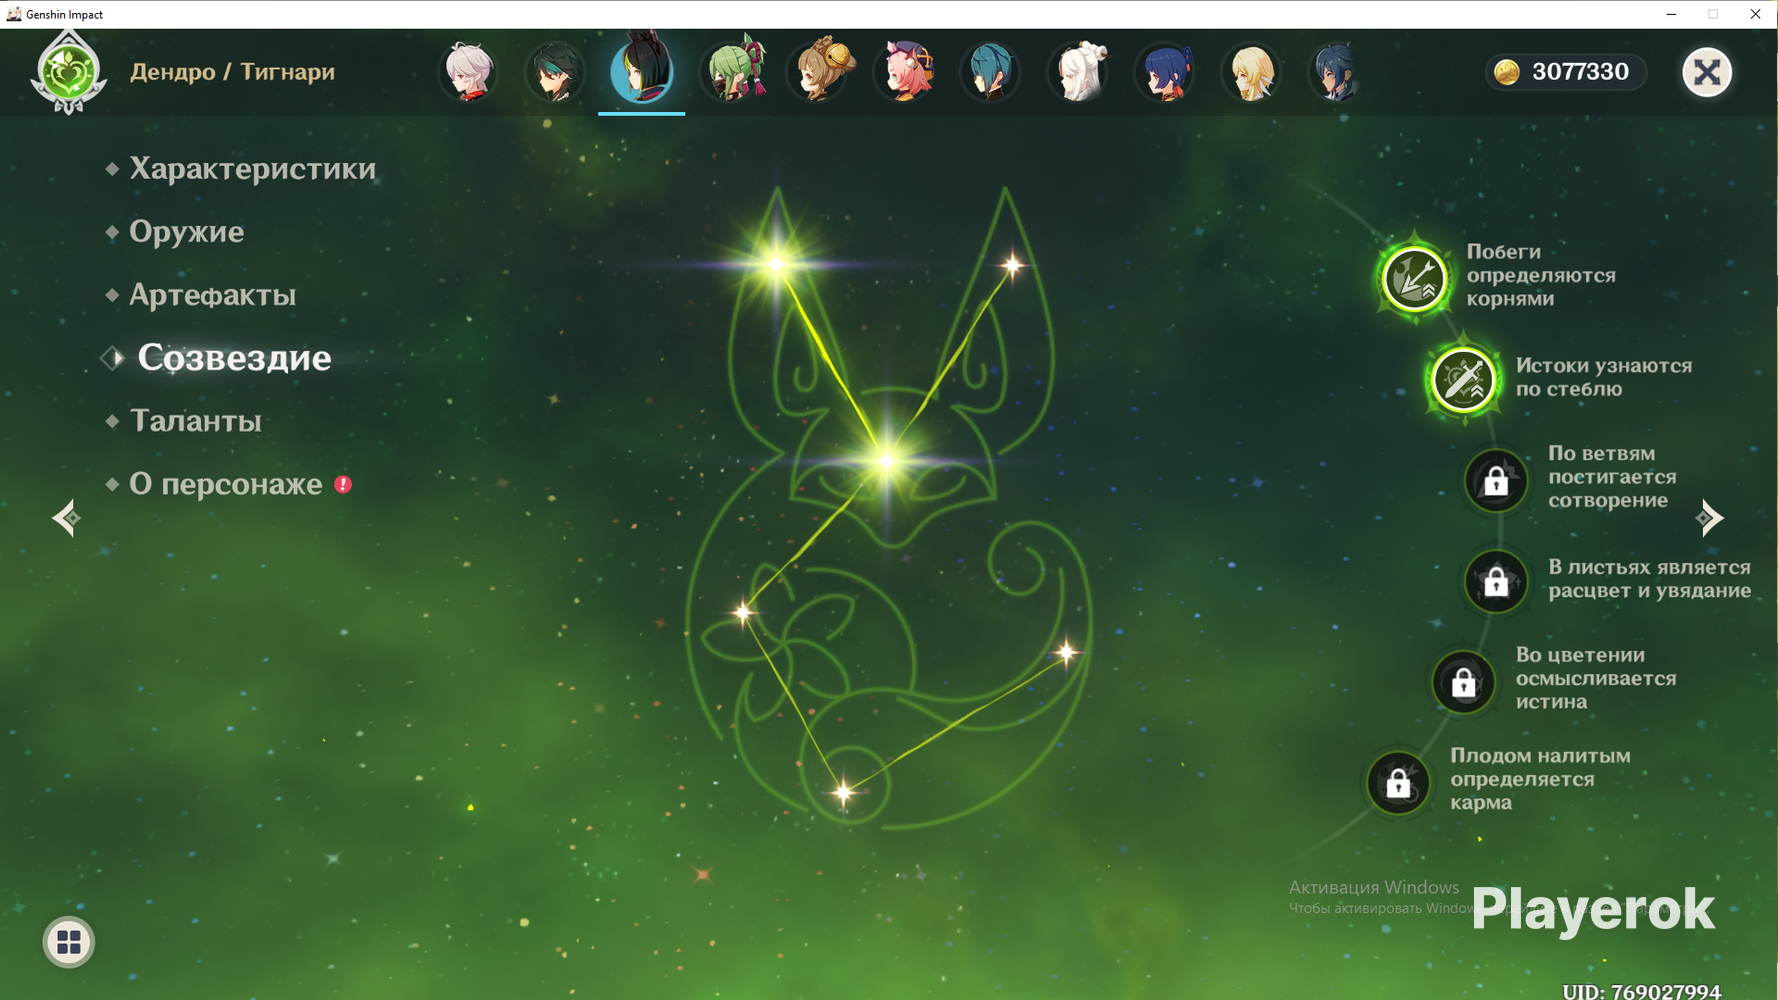Viewport: 1778px width, 1000px height.
Task: Click the Genshin Impact title bar app icon
Action: pos(13,14)
